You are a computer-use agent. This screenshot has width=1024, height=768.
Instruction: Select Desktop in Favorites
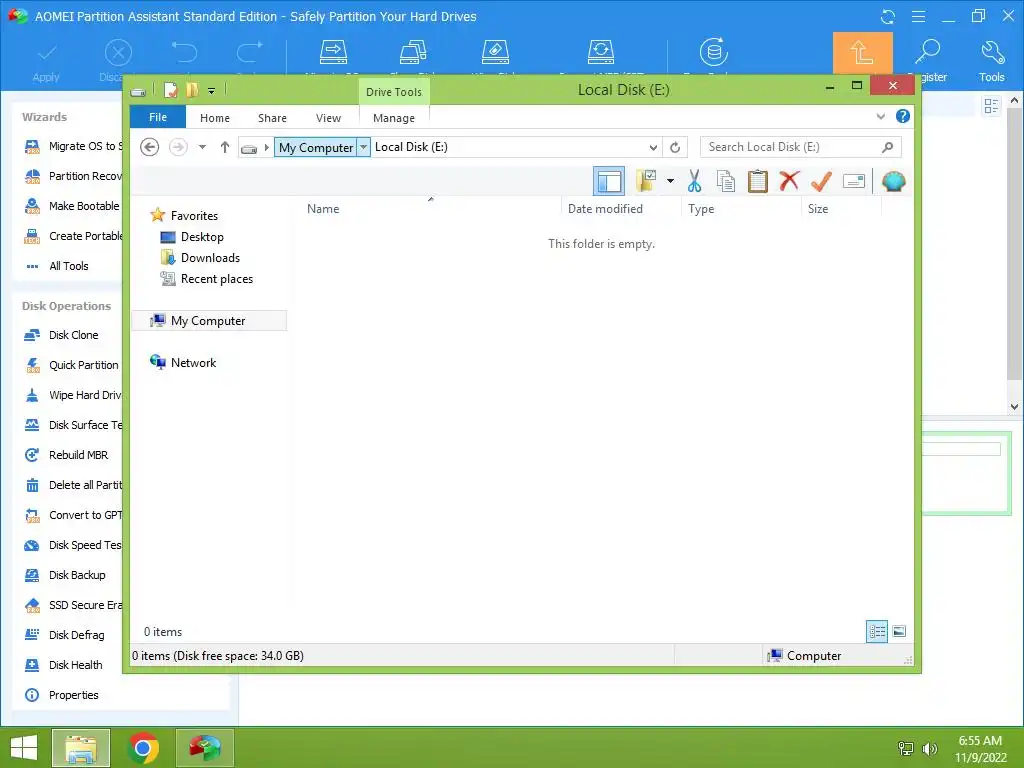tap(202, 237)
